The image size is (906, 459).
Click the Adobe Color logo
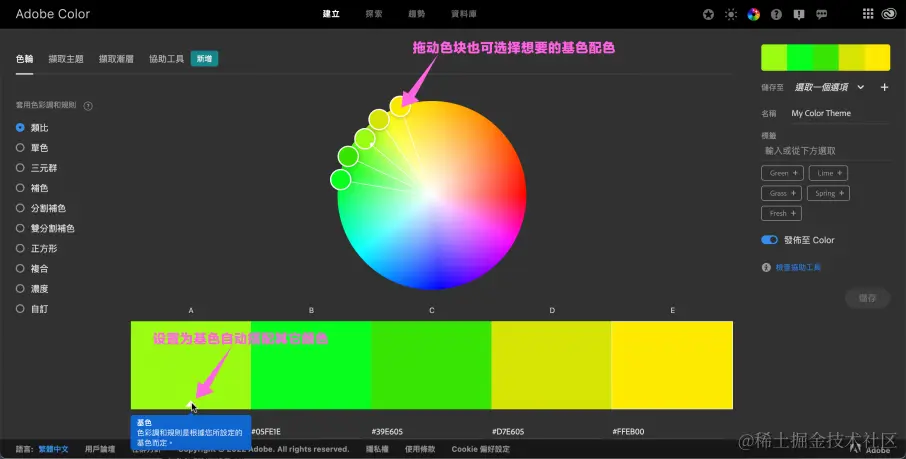tap(53, 14)
